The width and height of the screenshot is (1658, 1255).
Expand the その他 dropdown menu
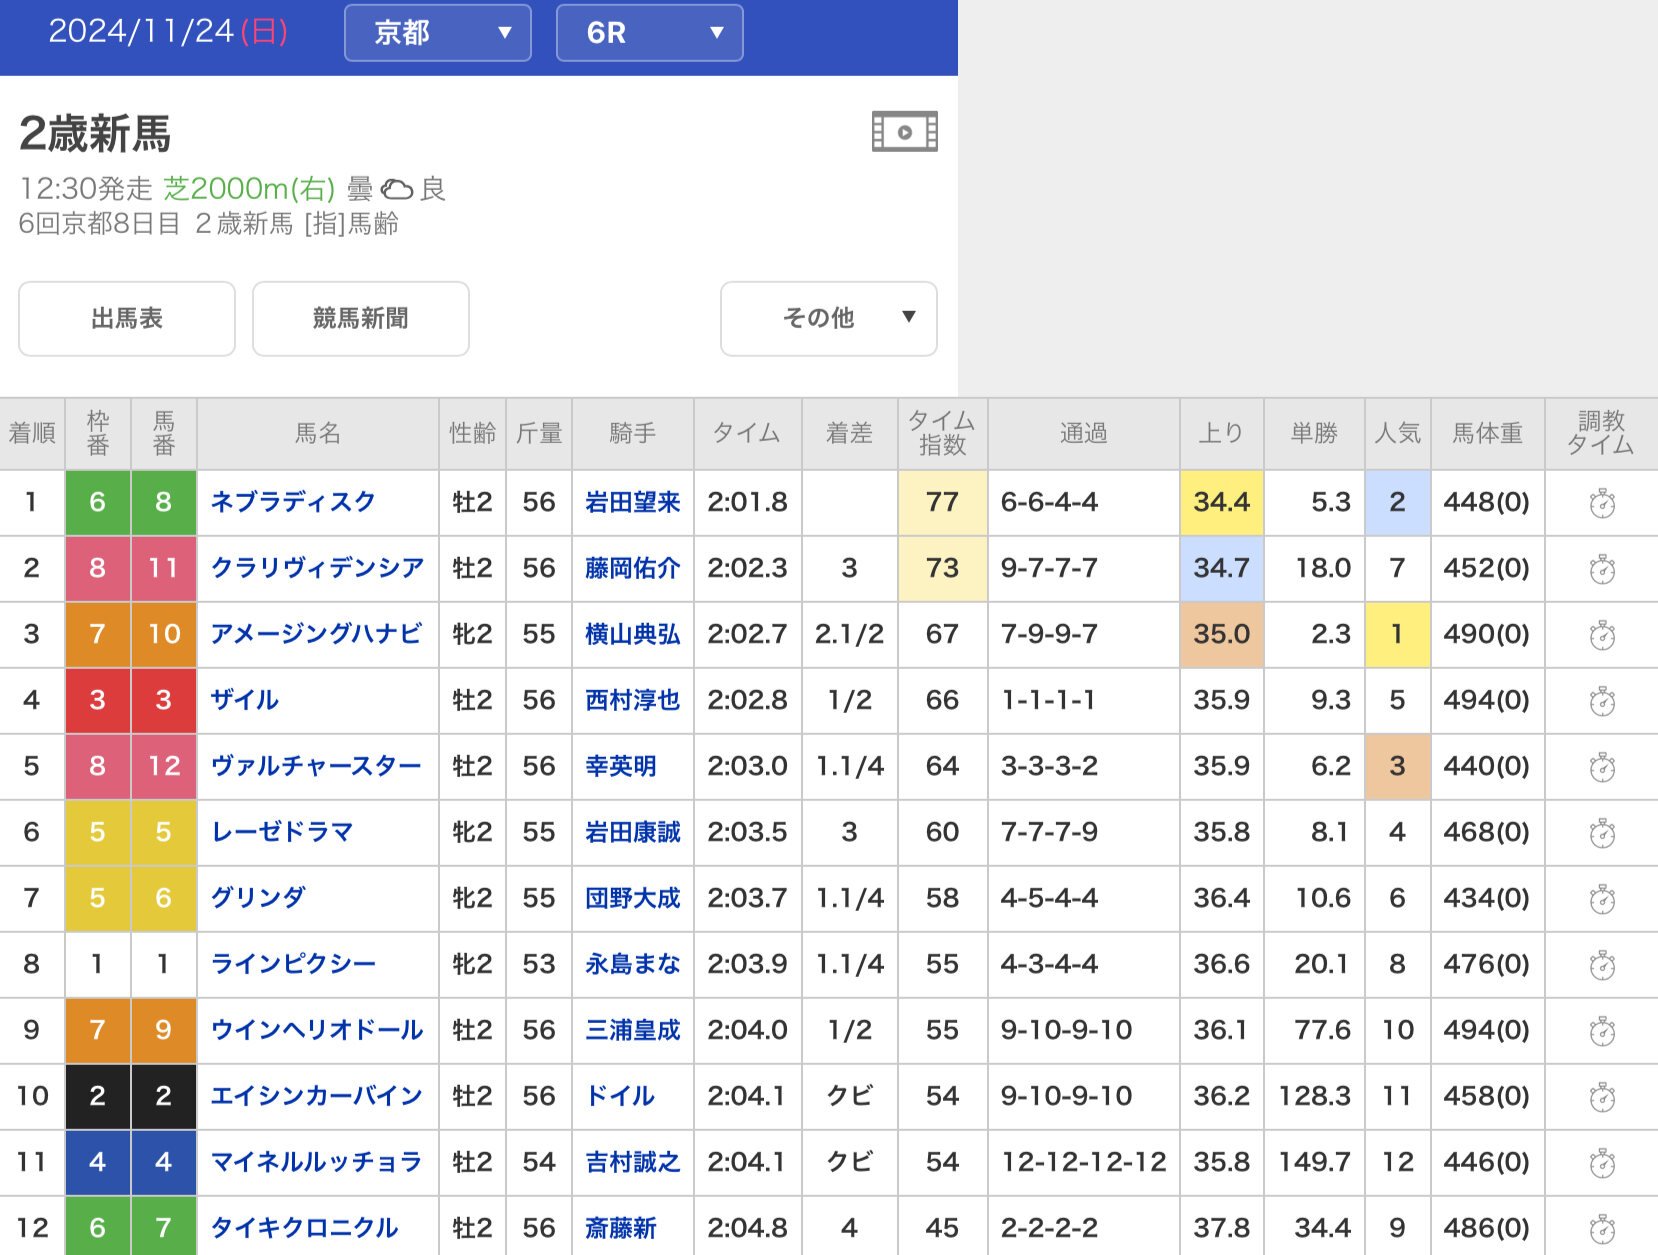[828, 318]
